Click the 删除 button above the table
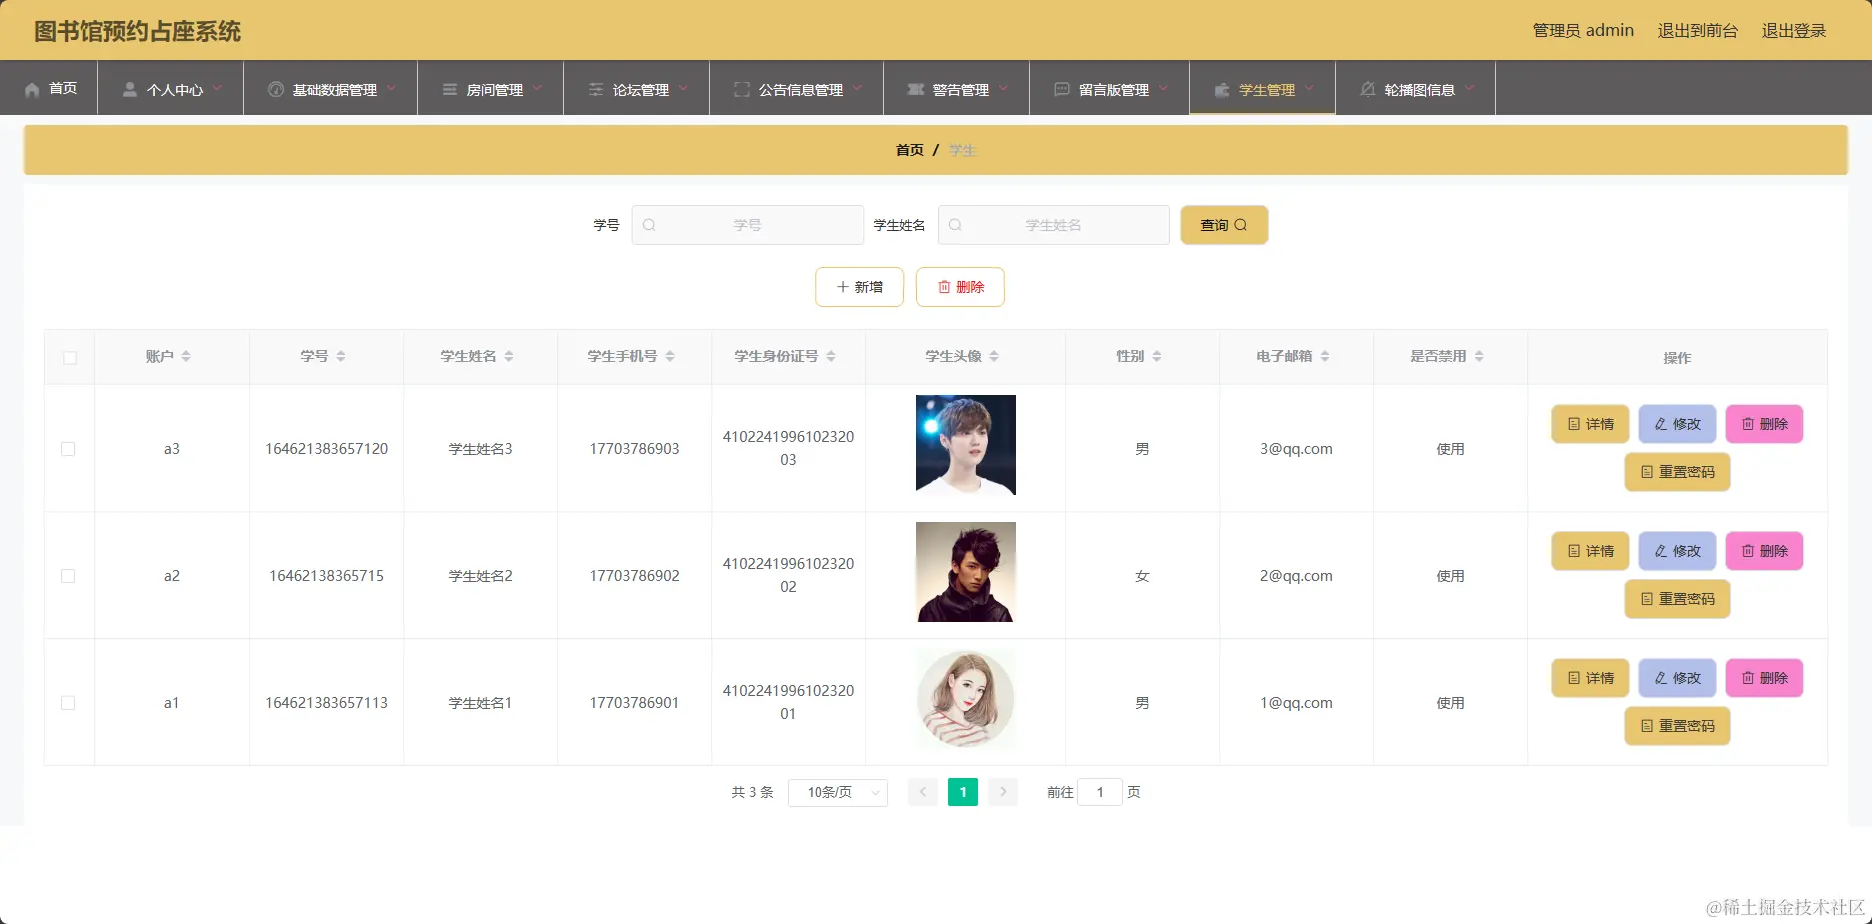1872x924 pixels. (x=960, y=287)
